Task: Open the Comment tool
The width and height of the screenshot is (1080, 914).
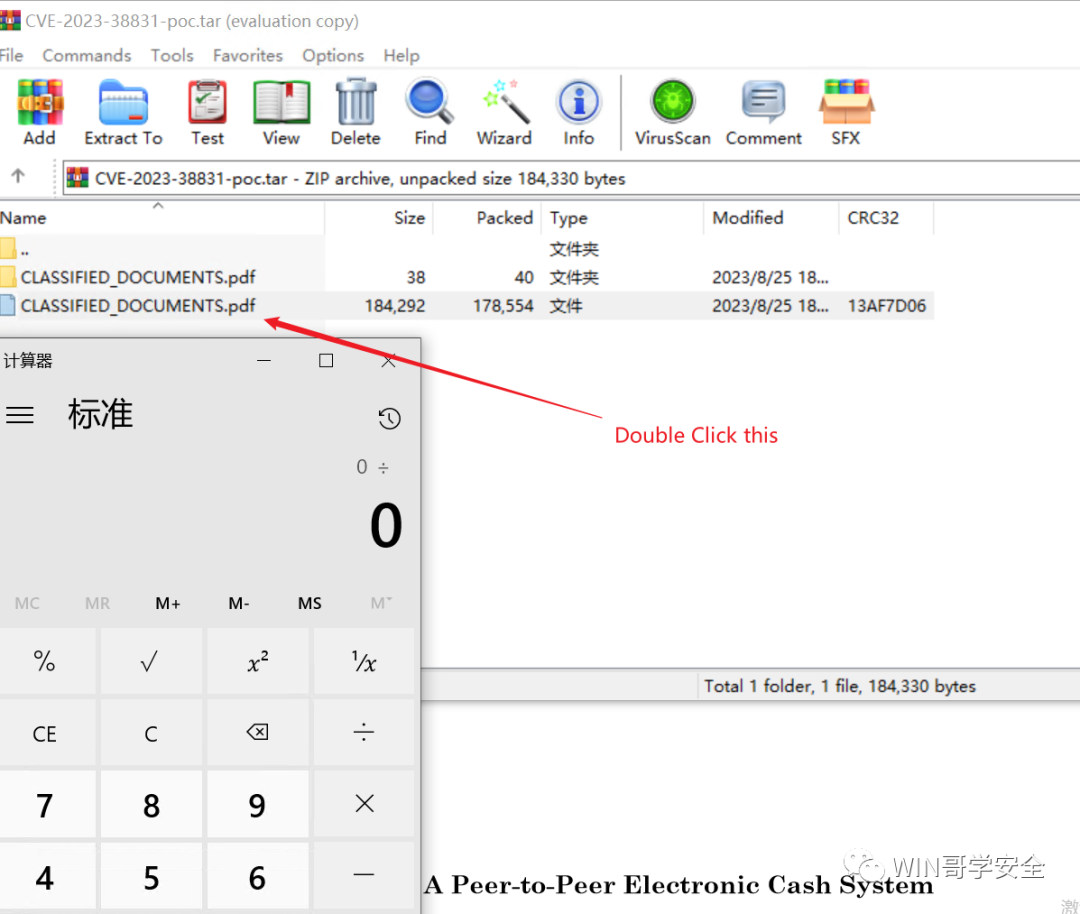Action: pos(763,112)
